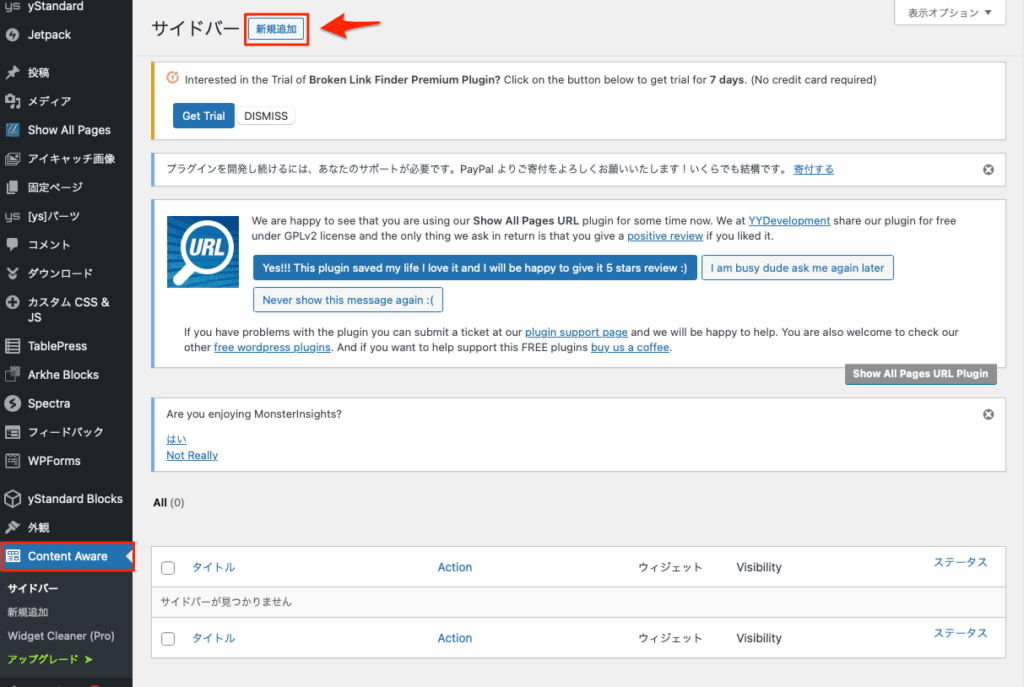Click the WPForms icon
Screen dimensions: 1024x687
click(12, 461)
